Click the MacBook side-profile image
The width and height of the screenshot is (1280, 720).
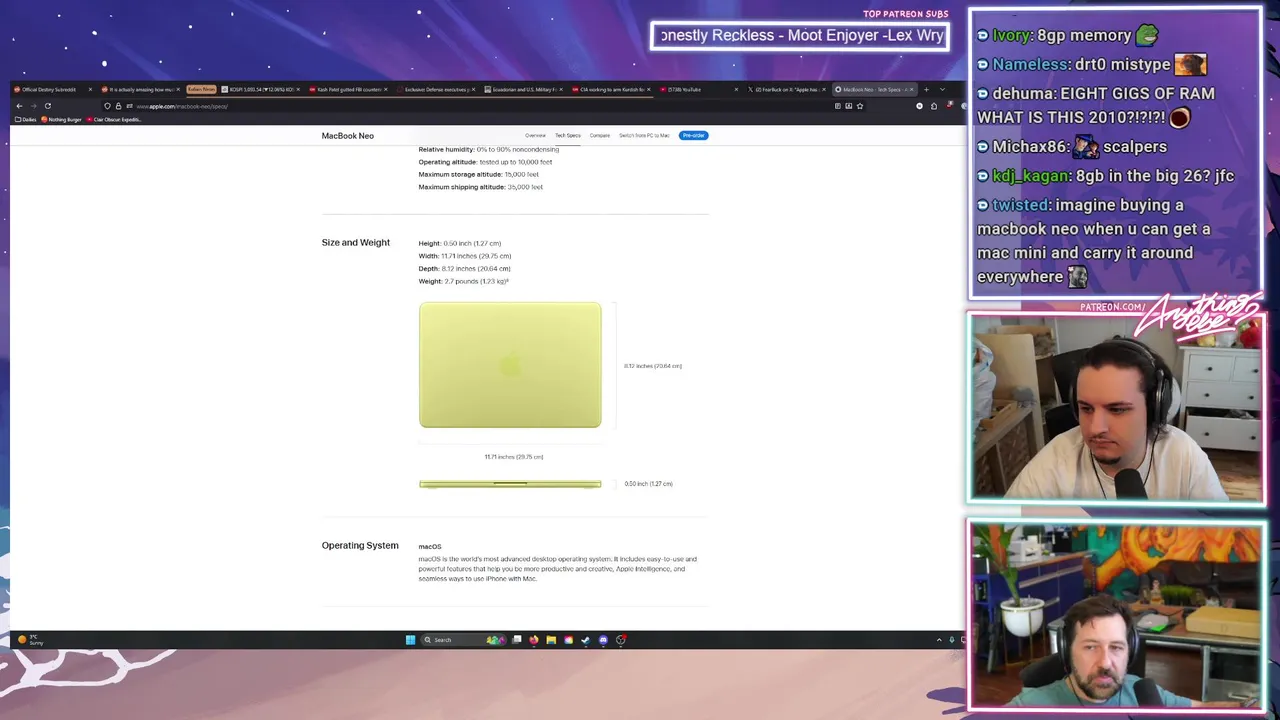point(510,484)
